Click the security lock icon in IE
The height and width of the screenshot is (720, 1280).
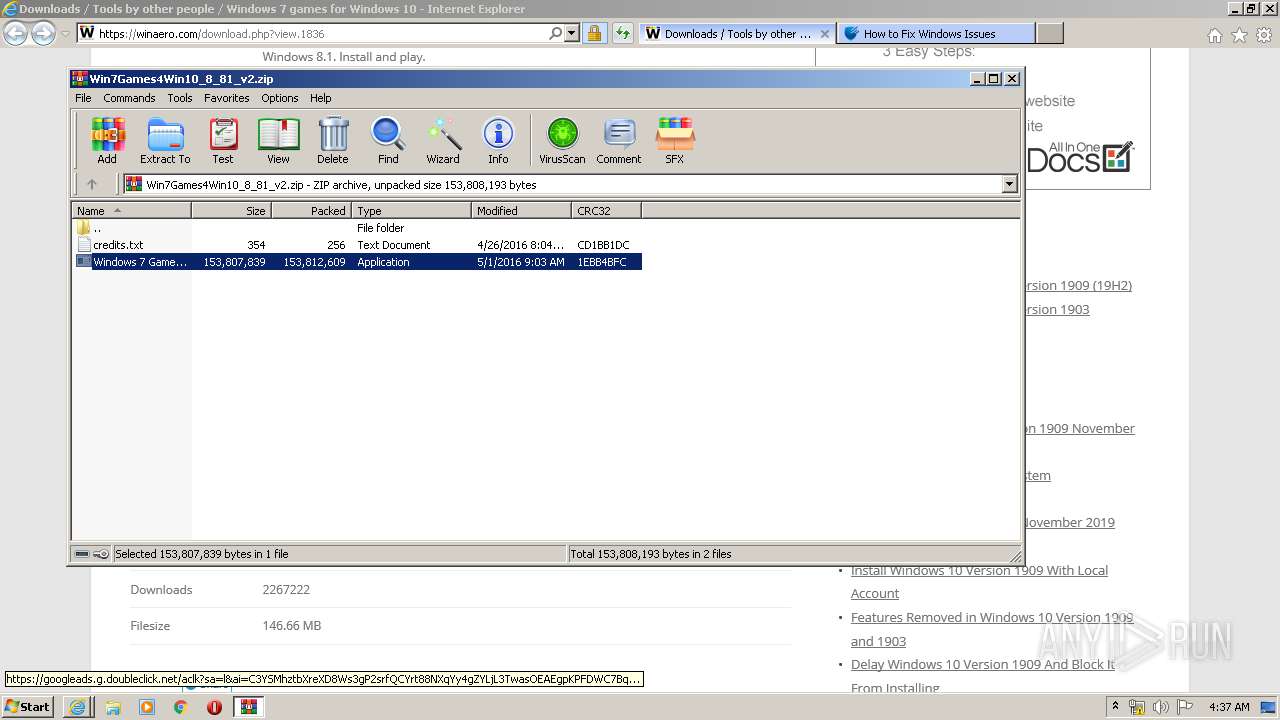pyautogui.click(x=594, y=33)
